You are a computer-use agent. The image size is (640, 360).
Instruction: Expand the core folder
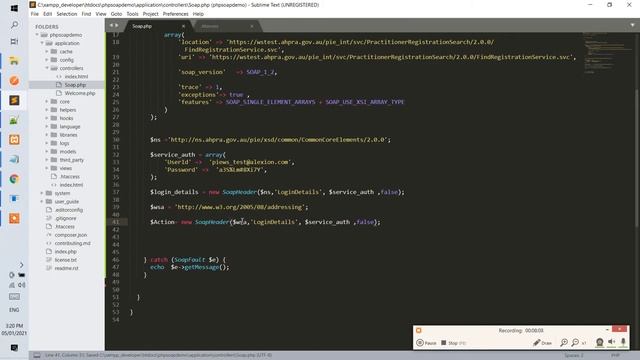(47, 101)
